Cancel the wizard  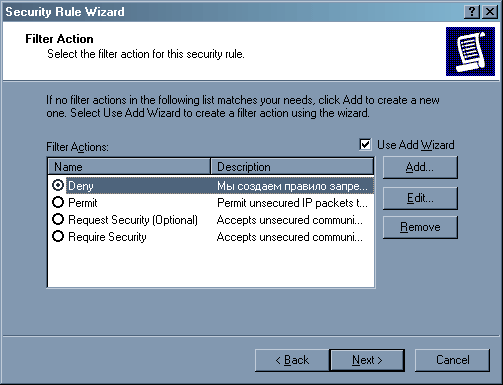[452, 360]
